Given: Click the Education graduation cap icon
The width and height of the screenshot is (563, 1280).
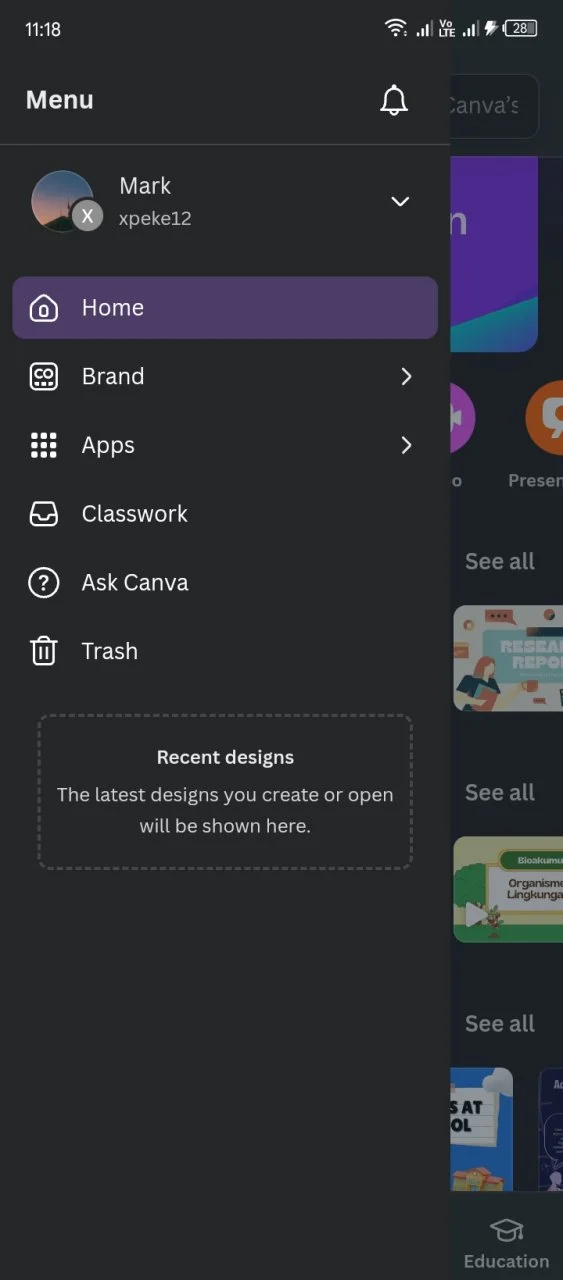Looking at the screenshot, I should pos(506,1230).
